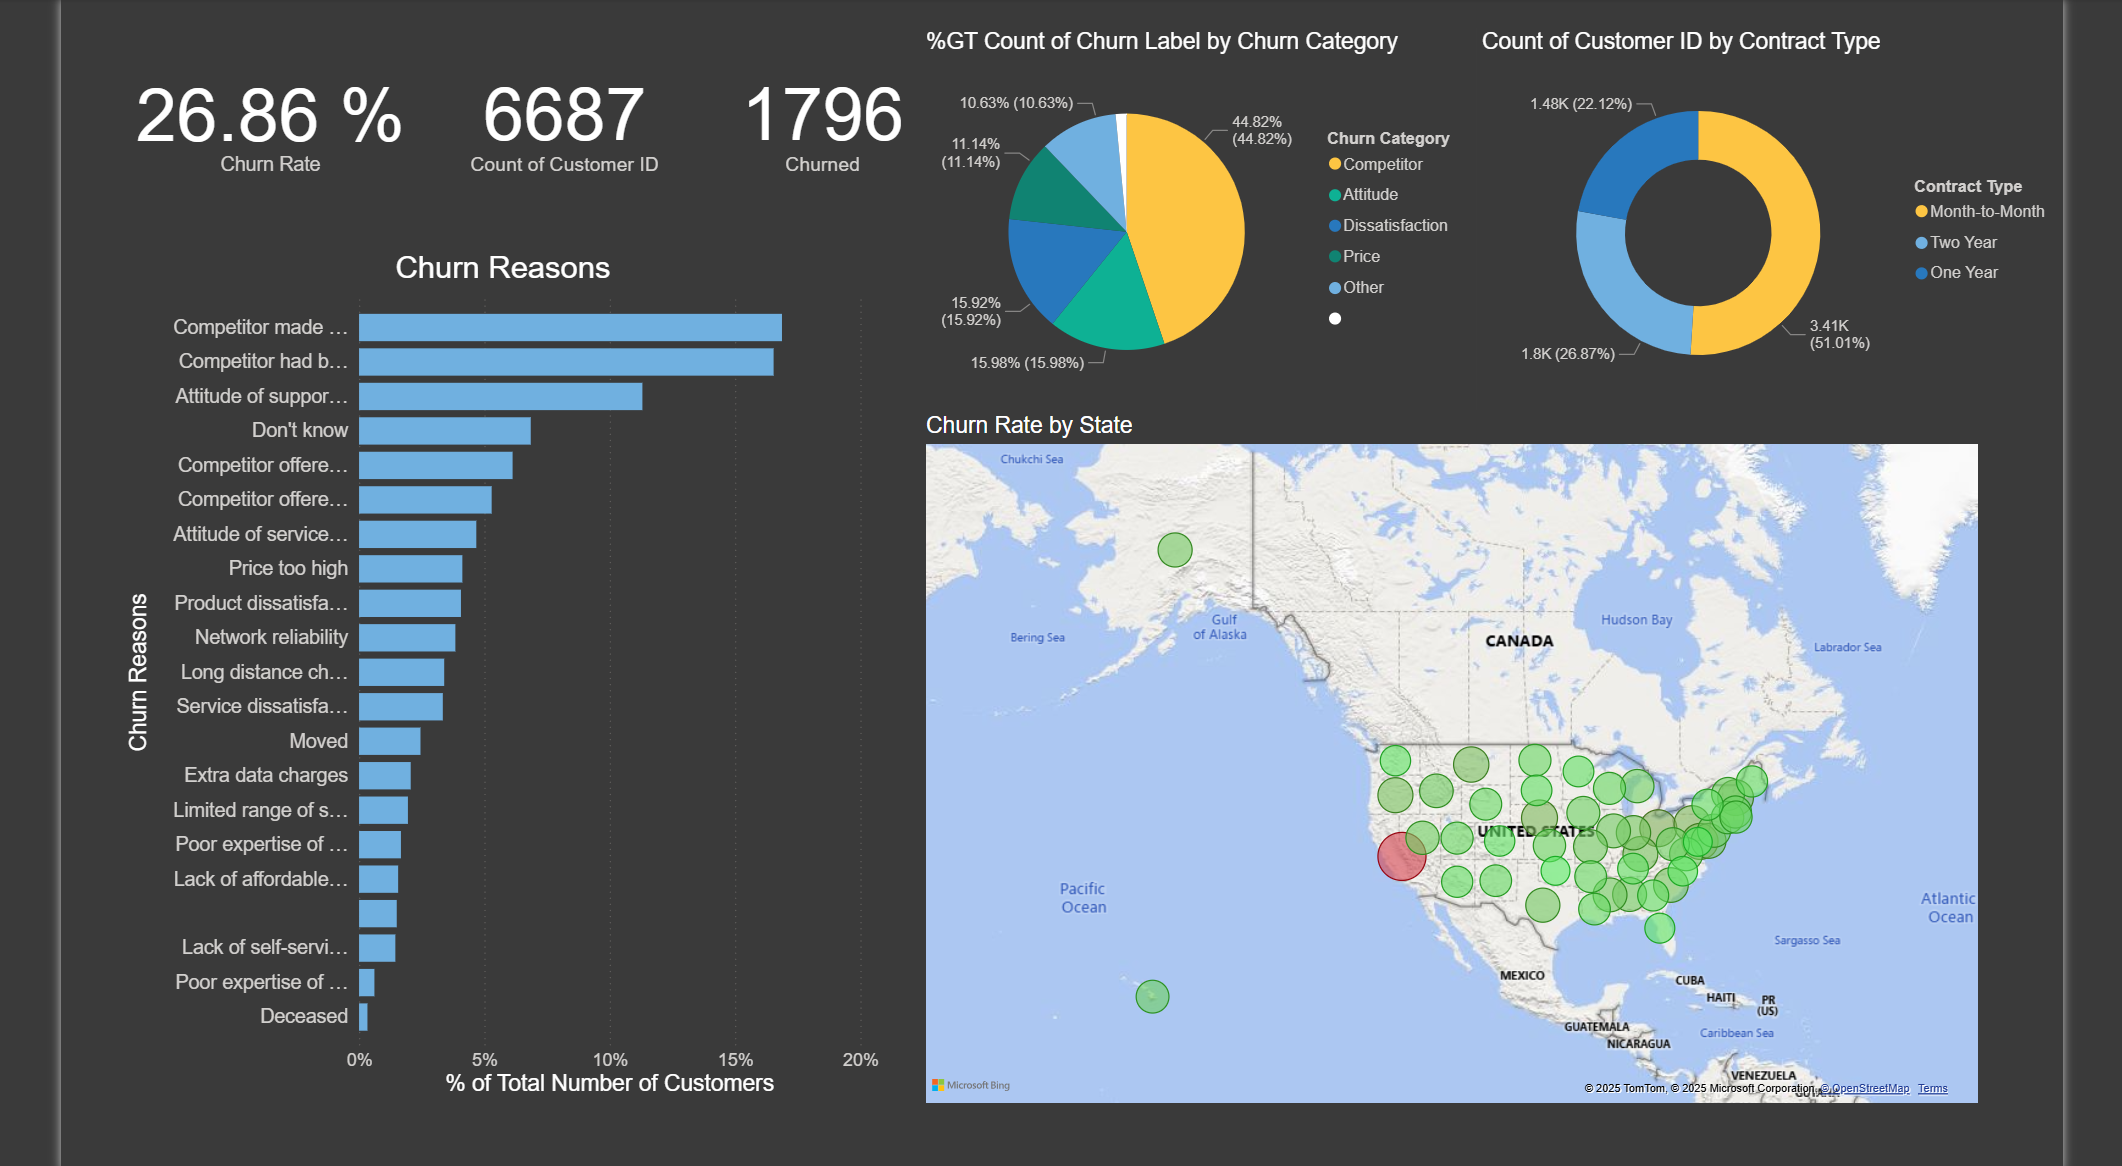The width and height of the screenshot is (2122, 1166).
Task: Select the Don't know bar
Action: click(444, 431)
